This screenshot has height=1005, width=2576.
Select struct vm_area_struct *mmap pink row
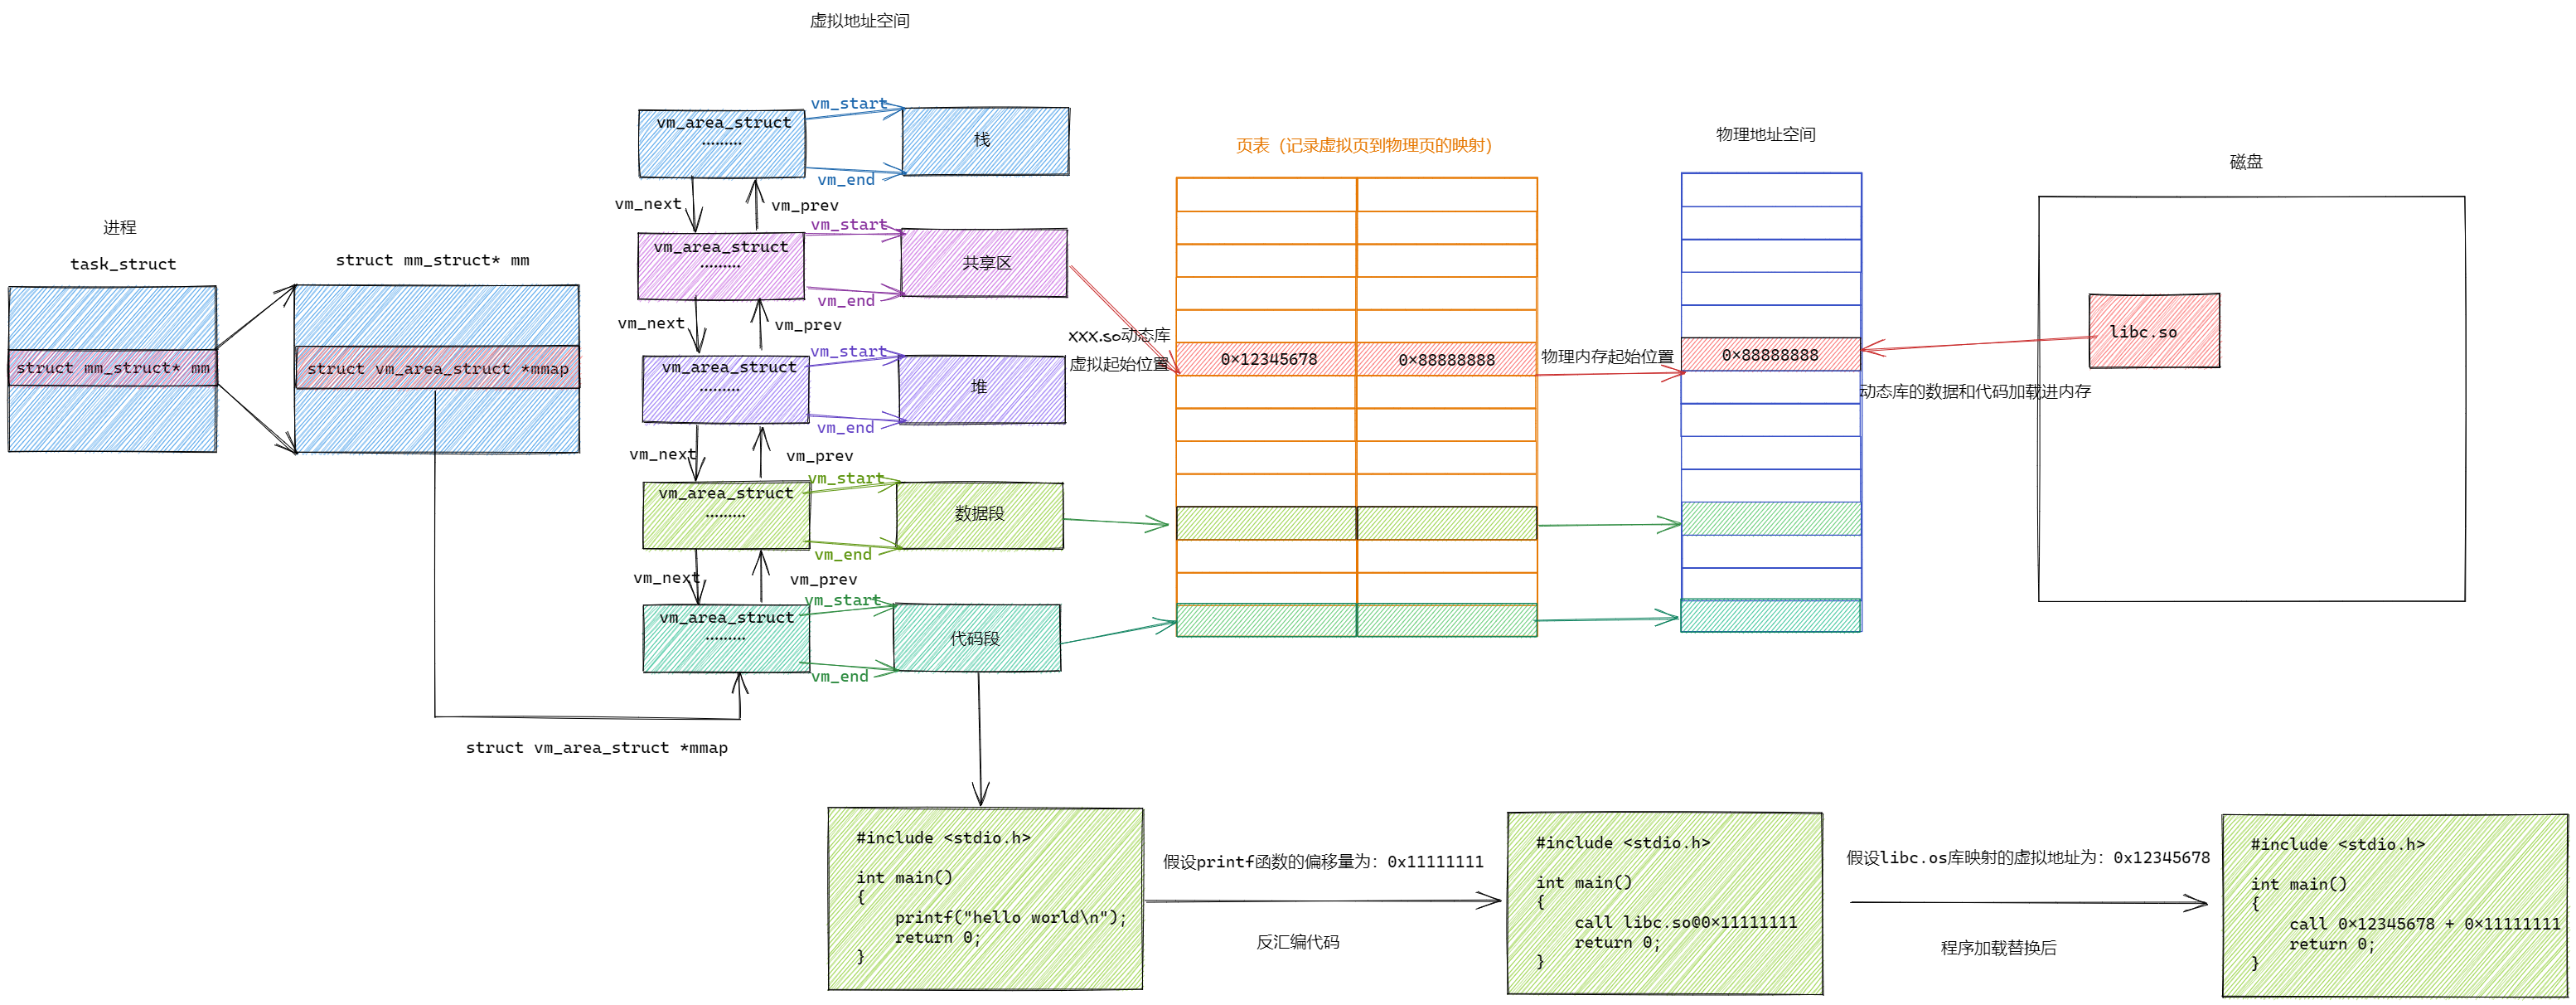tap(437, 369)
